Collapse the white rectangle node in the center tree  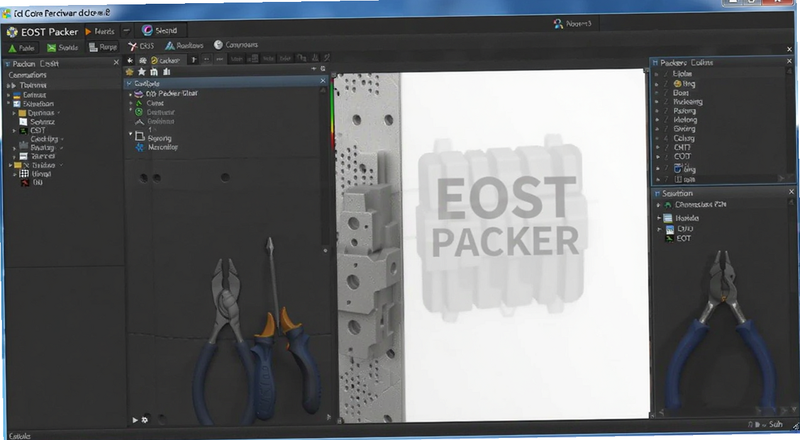131,134
